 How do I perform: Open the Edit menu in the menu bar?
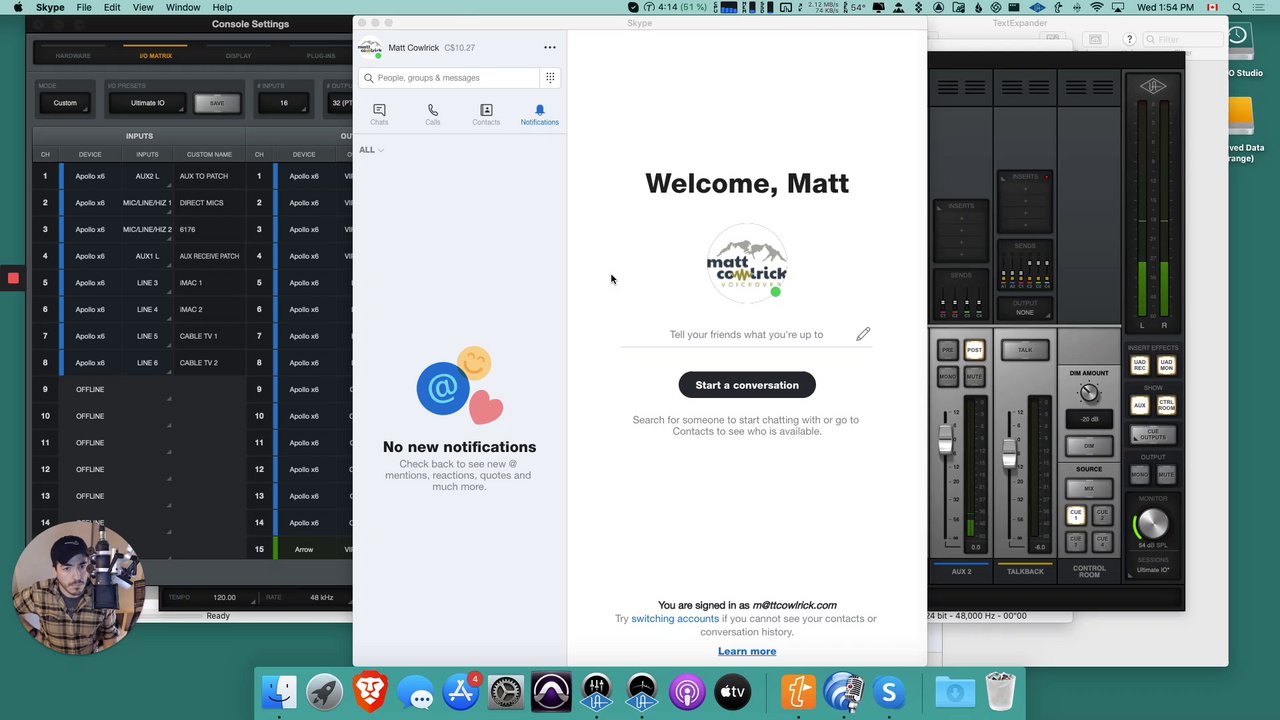point(112,7)
